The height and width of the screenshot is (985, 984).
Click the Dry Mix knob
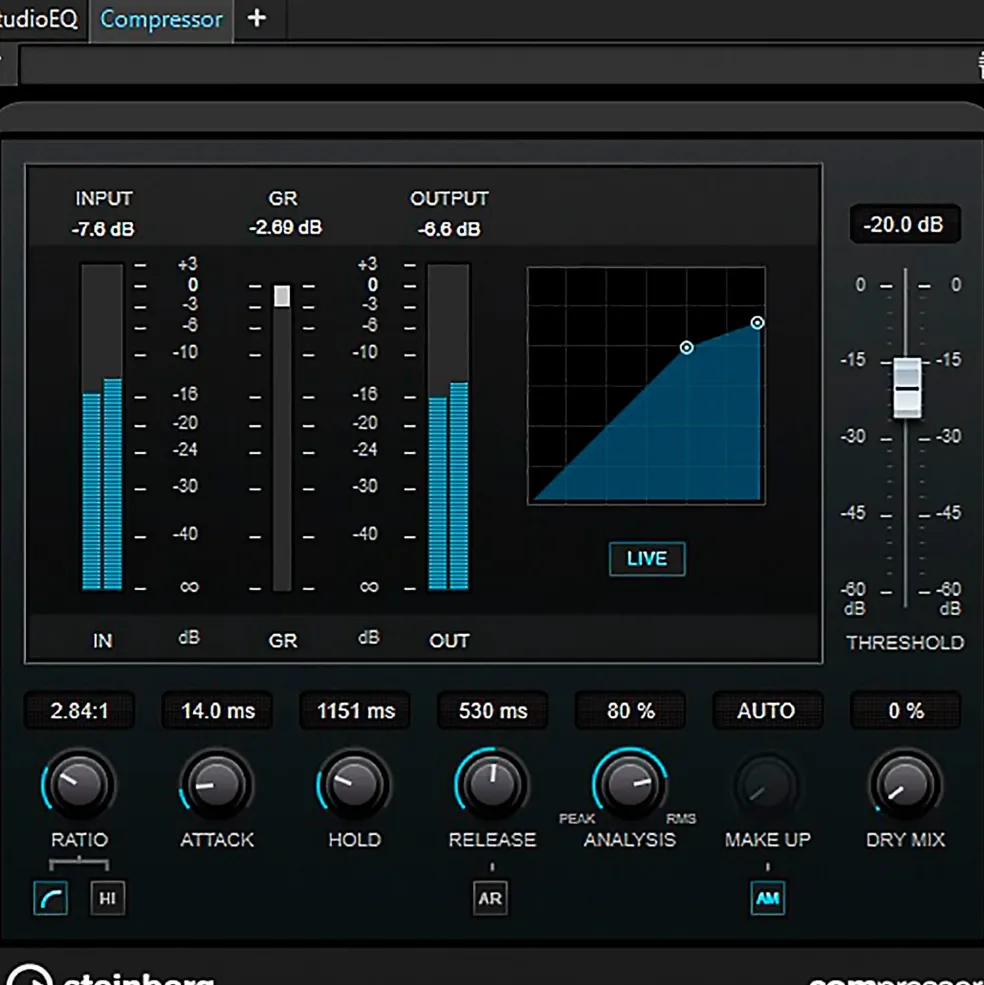[x=905, y=785]
